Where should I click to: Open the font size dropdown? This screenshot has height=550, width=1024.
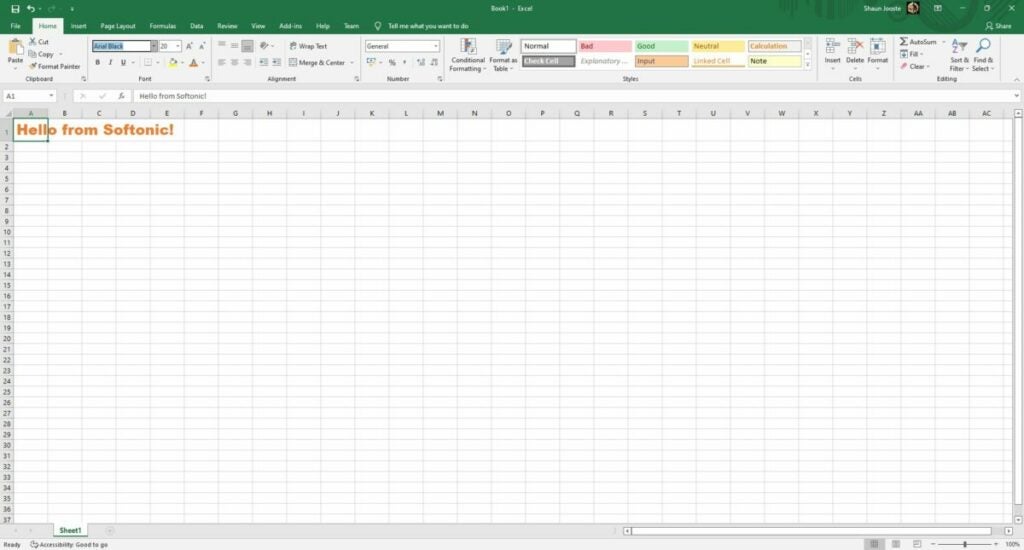[x=178, y=46]
